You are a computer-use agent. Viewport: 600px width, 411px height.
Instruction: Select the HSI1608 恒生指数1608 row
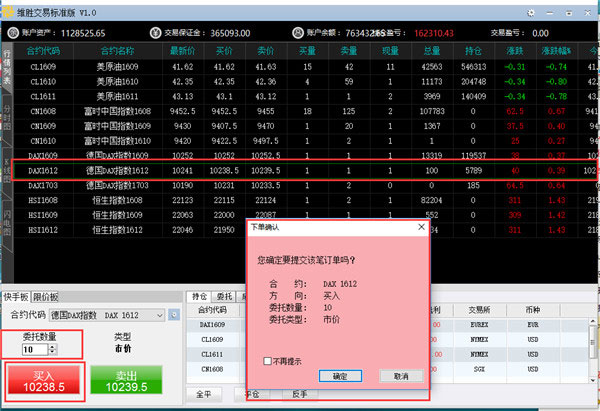305,200
